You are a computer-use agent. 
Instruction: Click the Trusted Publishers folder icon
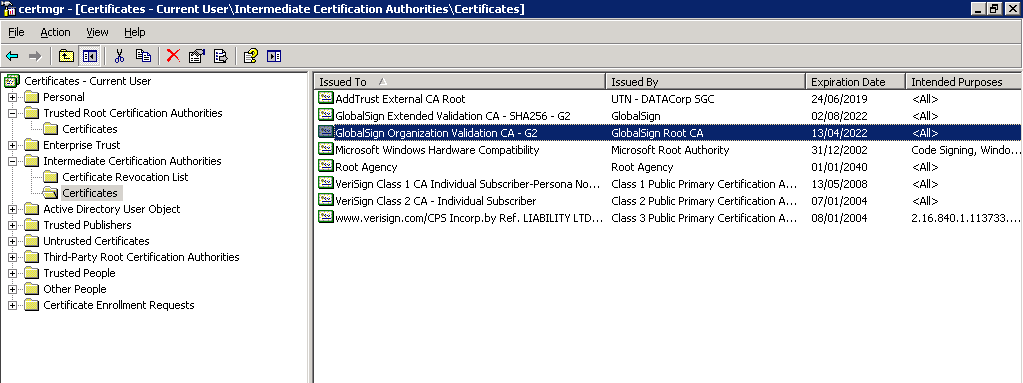pos(31,225)
